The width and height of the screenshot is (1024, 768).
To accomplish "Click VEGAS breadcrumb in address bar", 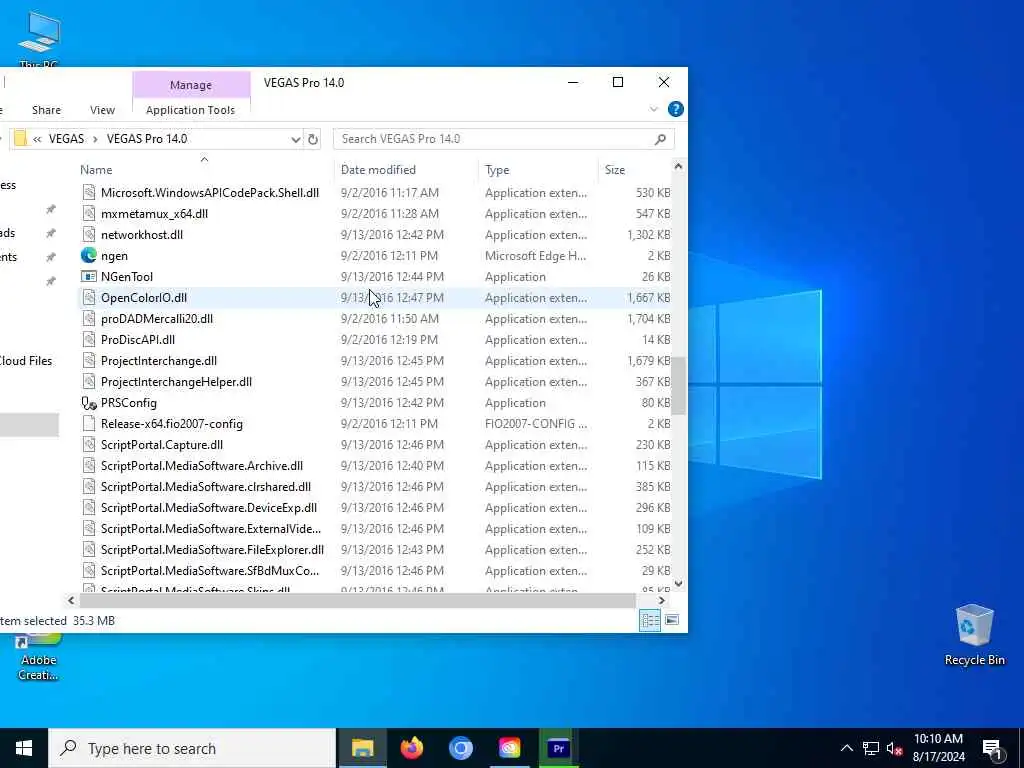I will pos(66,138).
